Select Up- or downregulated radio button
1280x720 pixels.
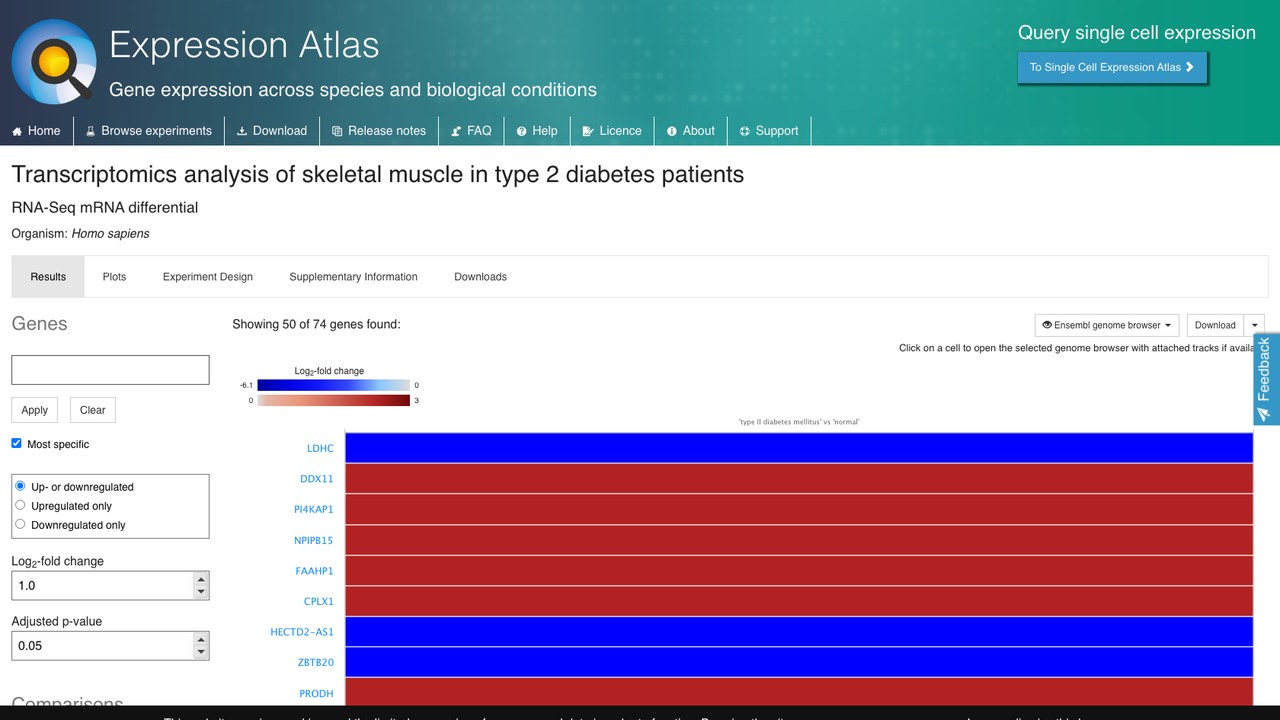point(20,486)
